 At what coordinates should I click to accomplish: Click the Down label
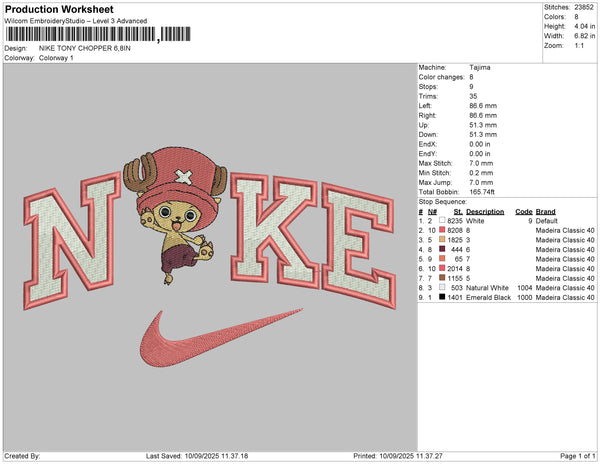(428, 134)
